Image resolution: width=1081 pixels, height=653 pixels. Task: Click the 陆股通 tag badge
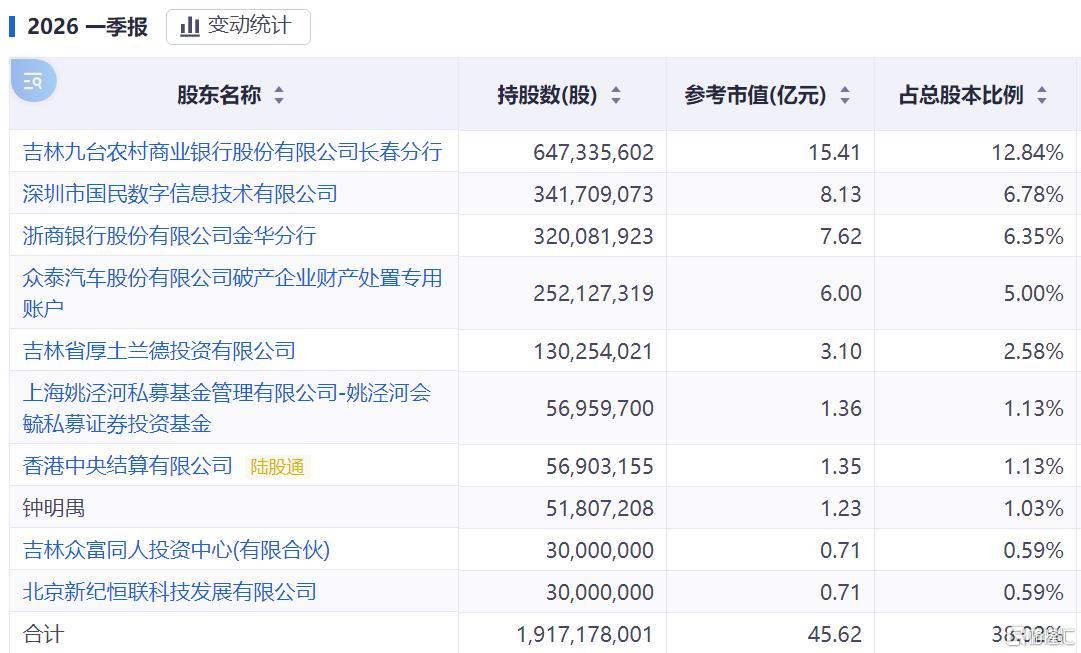pyautogui.click(x=277, y=467)
